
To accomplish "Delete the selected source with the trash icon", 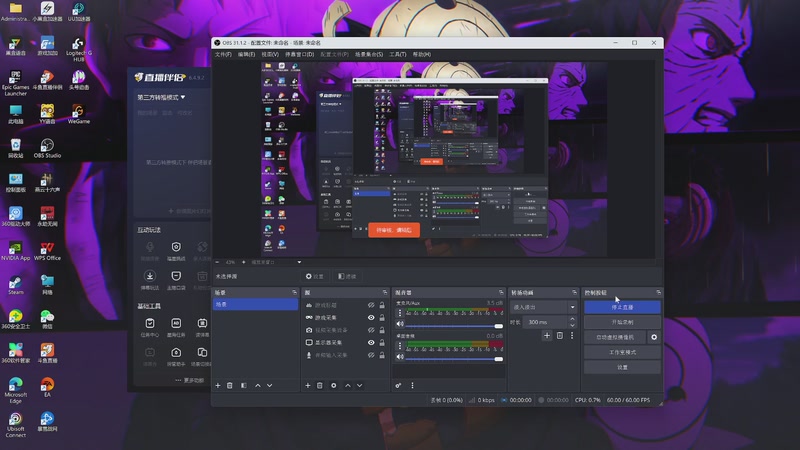I will [320, 386].
